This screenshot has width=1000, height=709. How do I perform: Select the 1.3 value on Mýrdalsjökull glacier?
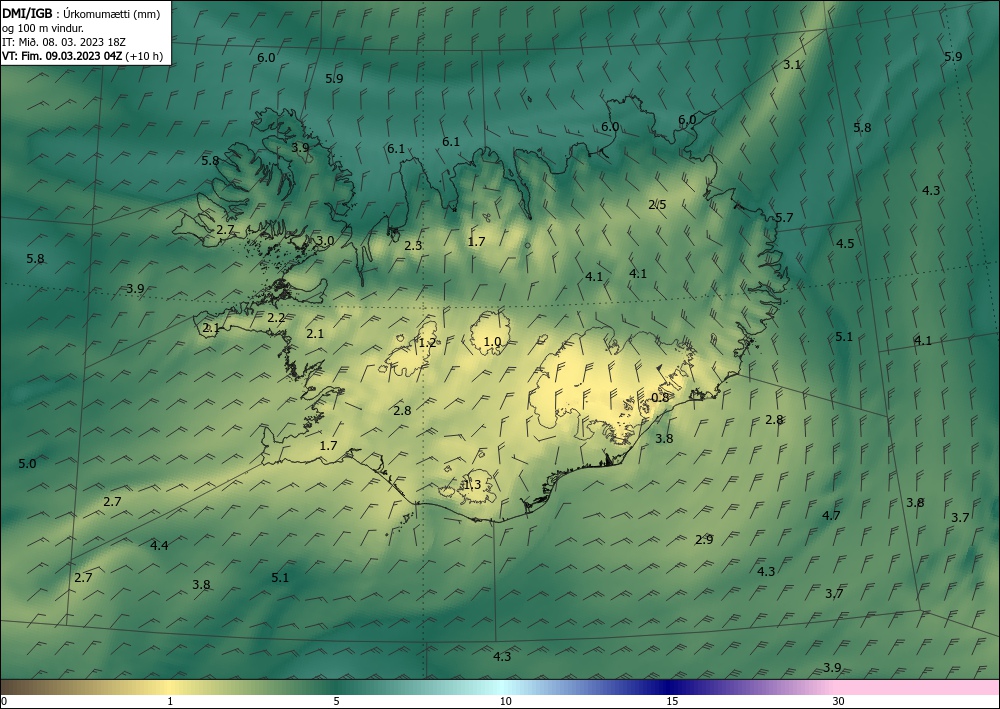point(471,485)
